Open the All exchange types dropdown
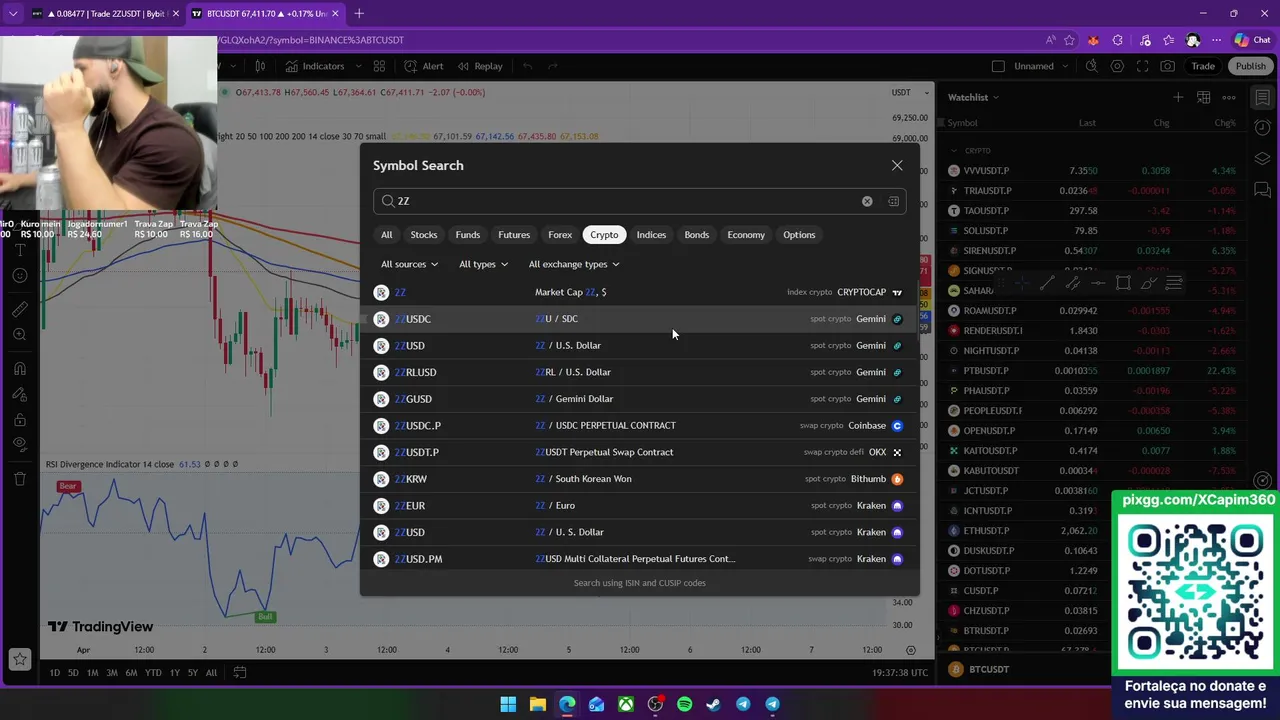Viewport: 1280px width, 720px height. pyautogui.click(x=574, y=264)
